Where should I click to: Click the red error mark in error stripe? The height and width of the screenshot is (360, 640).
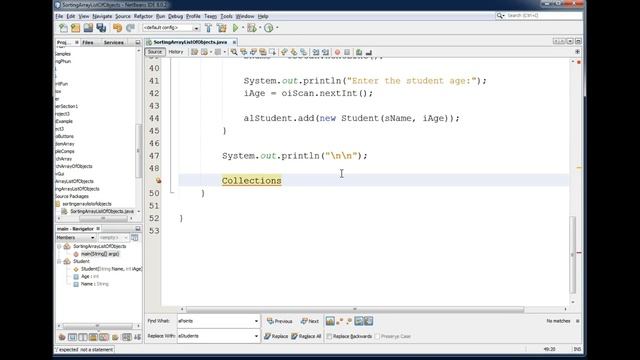579,253
